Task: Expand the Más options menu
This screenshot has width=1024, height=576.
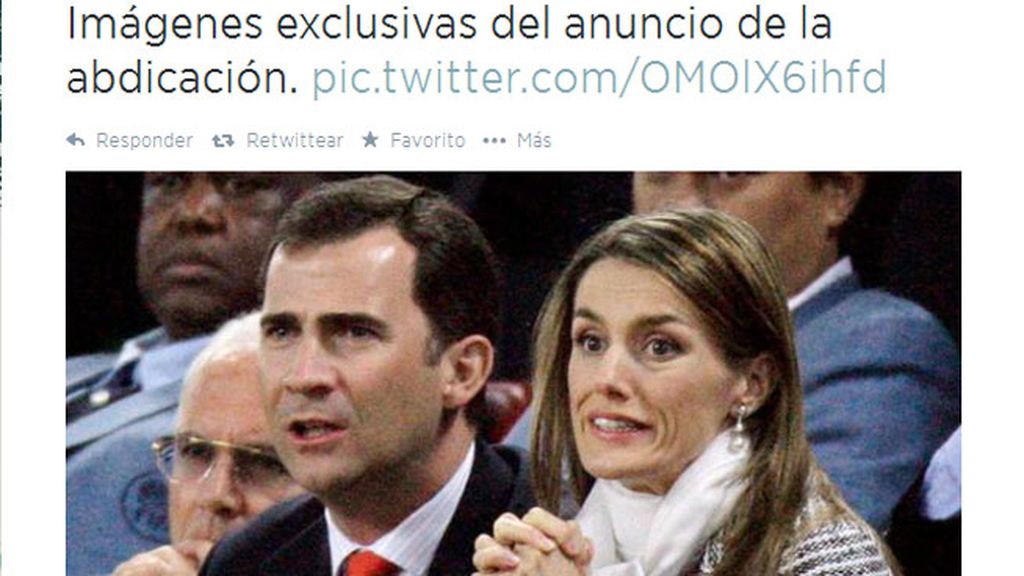Action: [534, 140]
